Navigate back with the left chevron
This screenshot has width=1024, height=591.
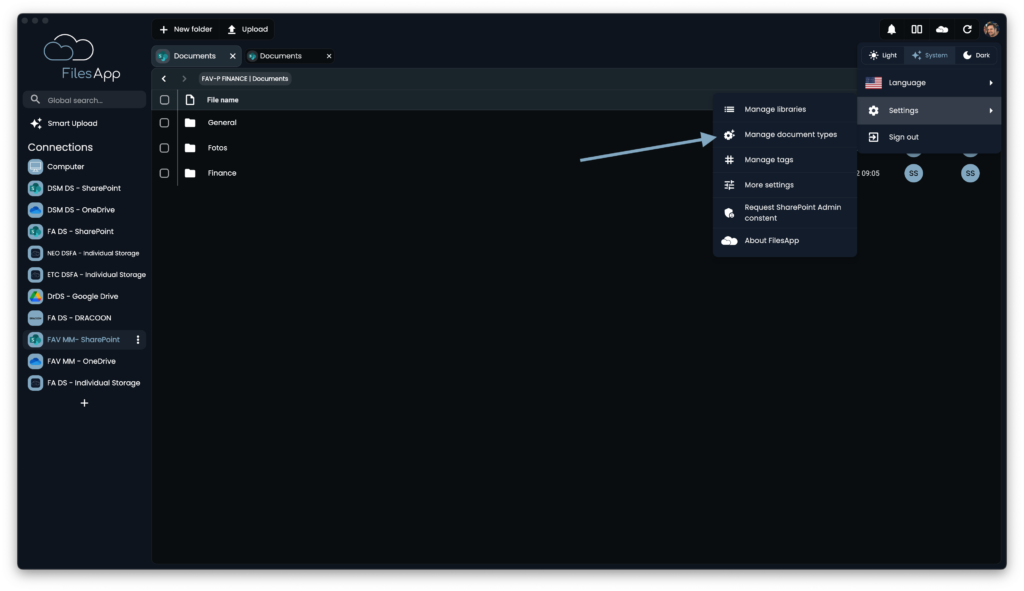point(164,78)
